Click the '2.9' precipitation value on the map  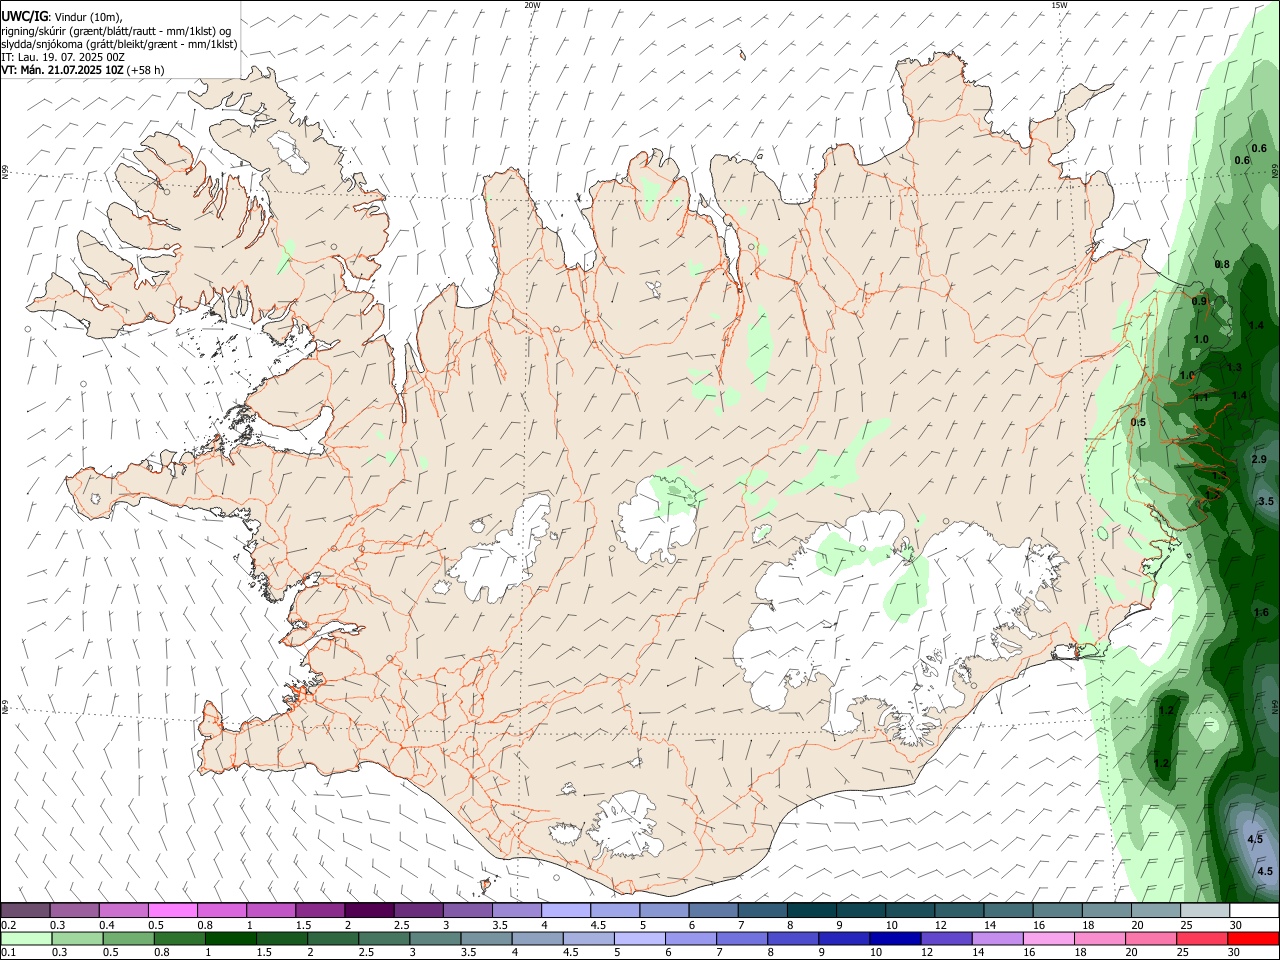(x=1259, y=459)
